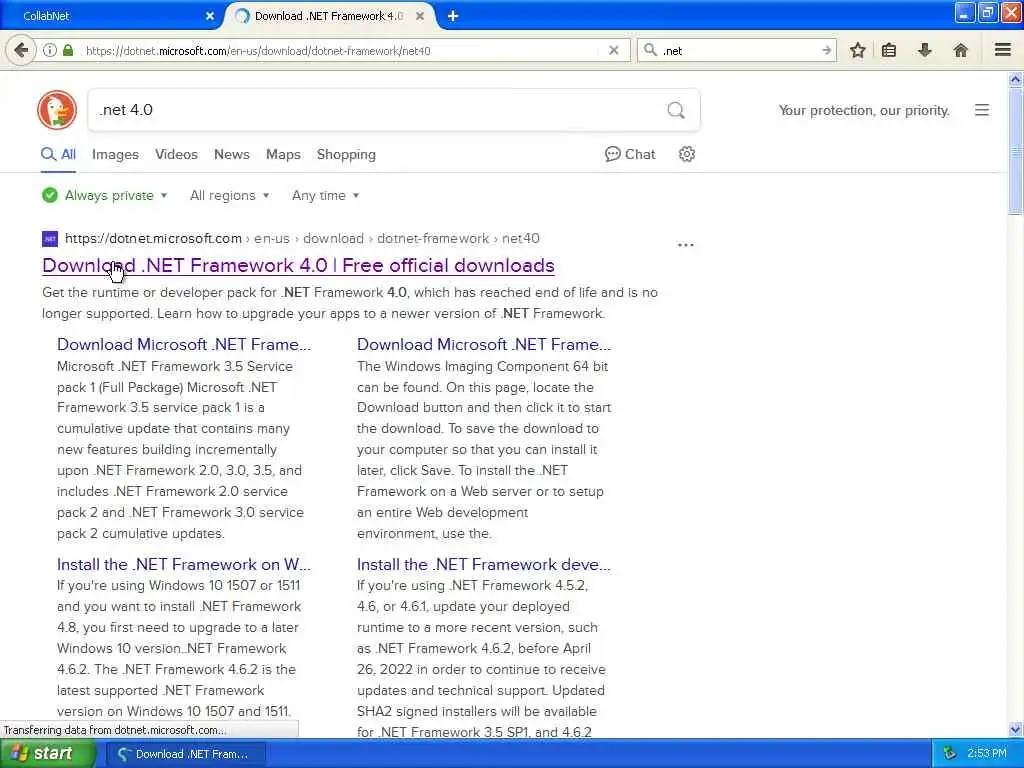This screenshot has width=1024, height=768.
Task: Switch to Shopping results
Action: (x=346, y=155)
